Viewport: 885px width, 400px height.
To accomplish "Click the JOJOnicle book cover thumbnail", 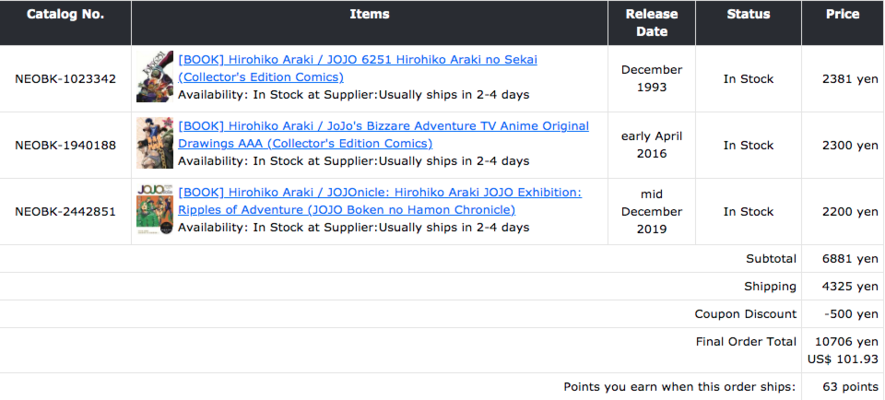I will [x=155, y=209].
